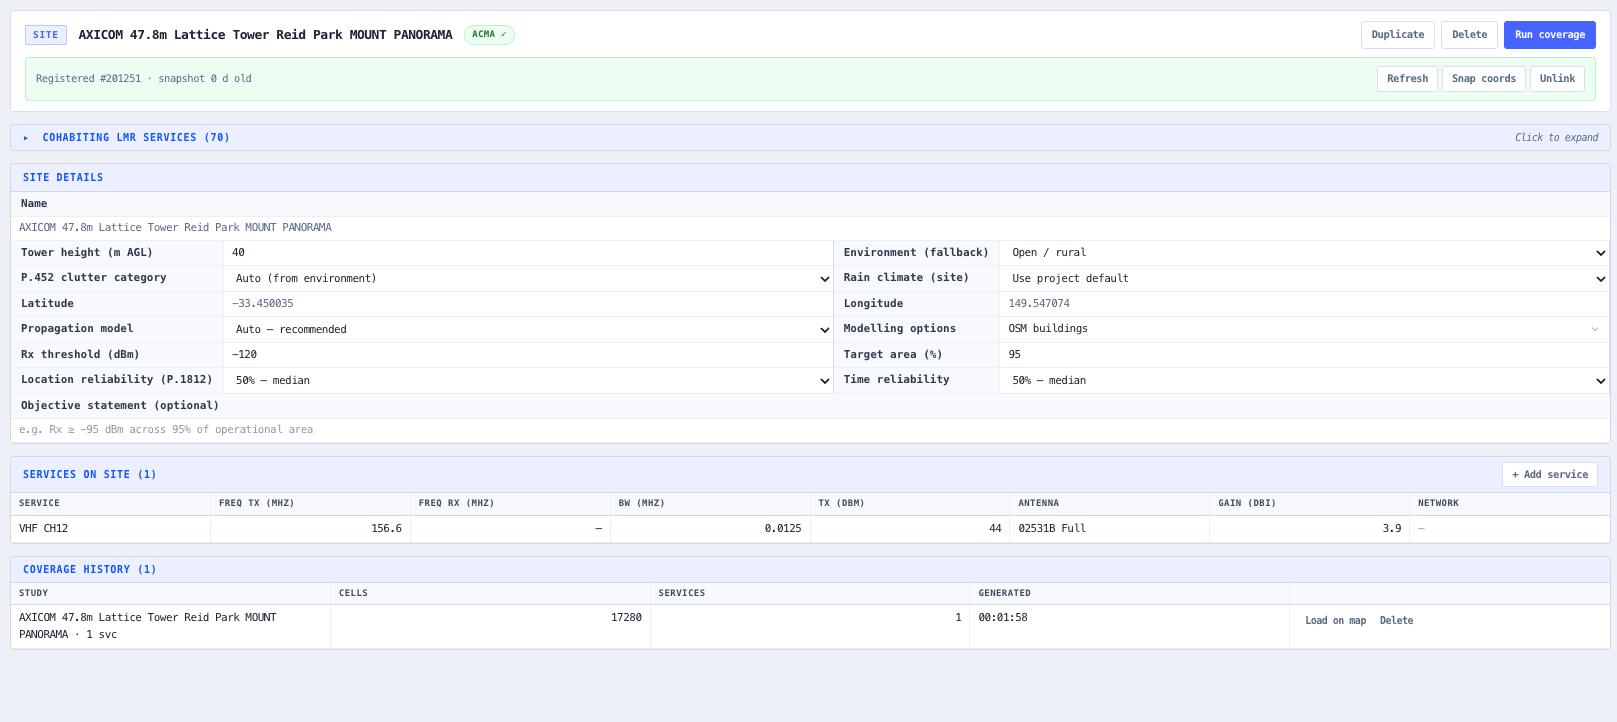Click Snap coords button
The width and height of the screenshot is (1617, 722).
(1483, 79)
